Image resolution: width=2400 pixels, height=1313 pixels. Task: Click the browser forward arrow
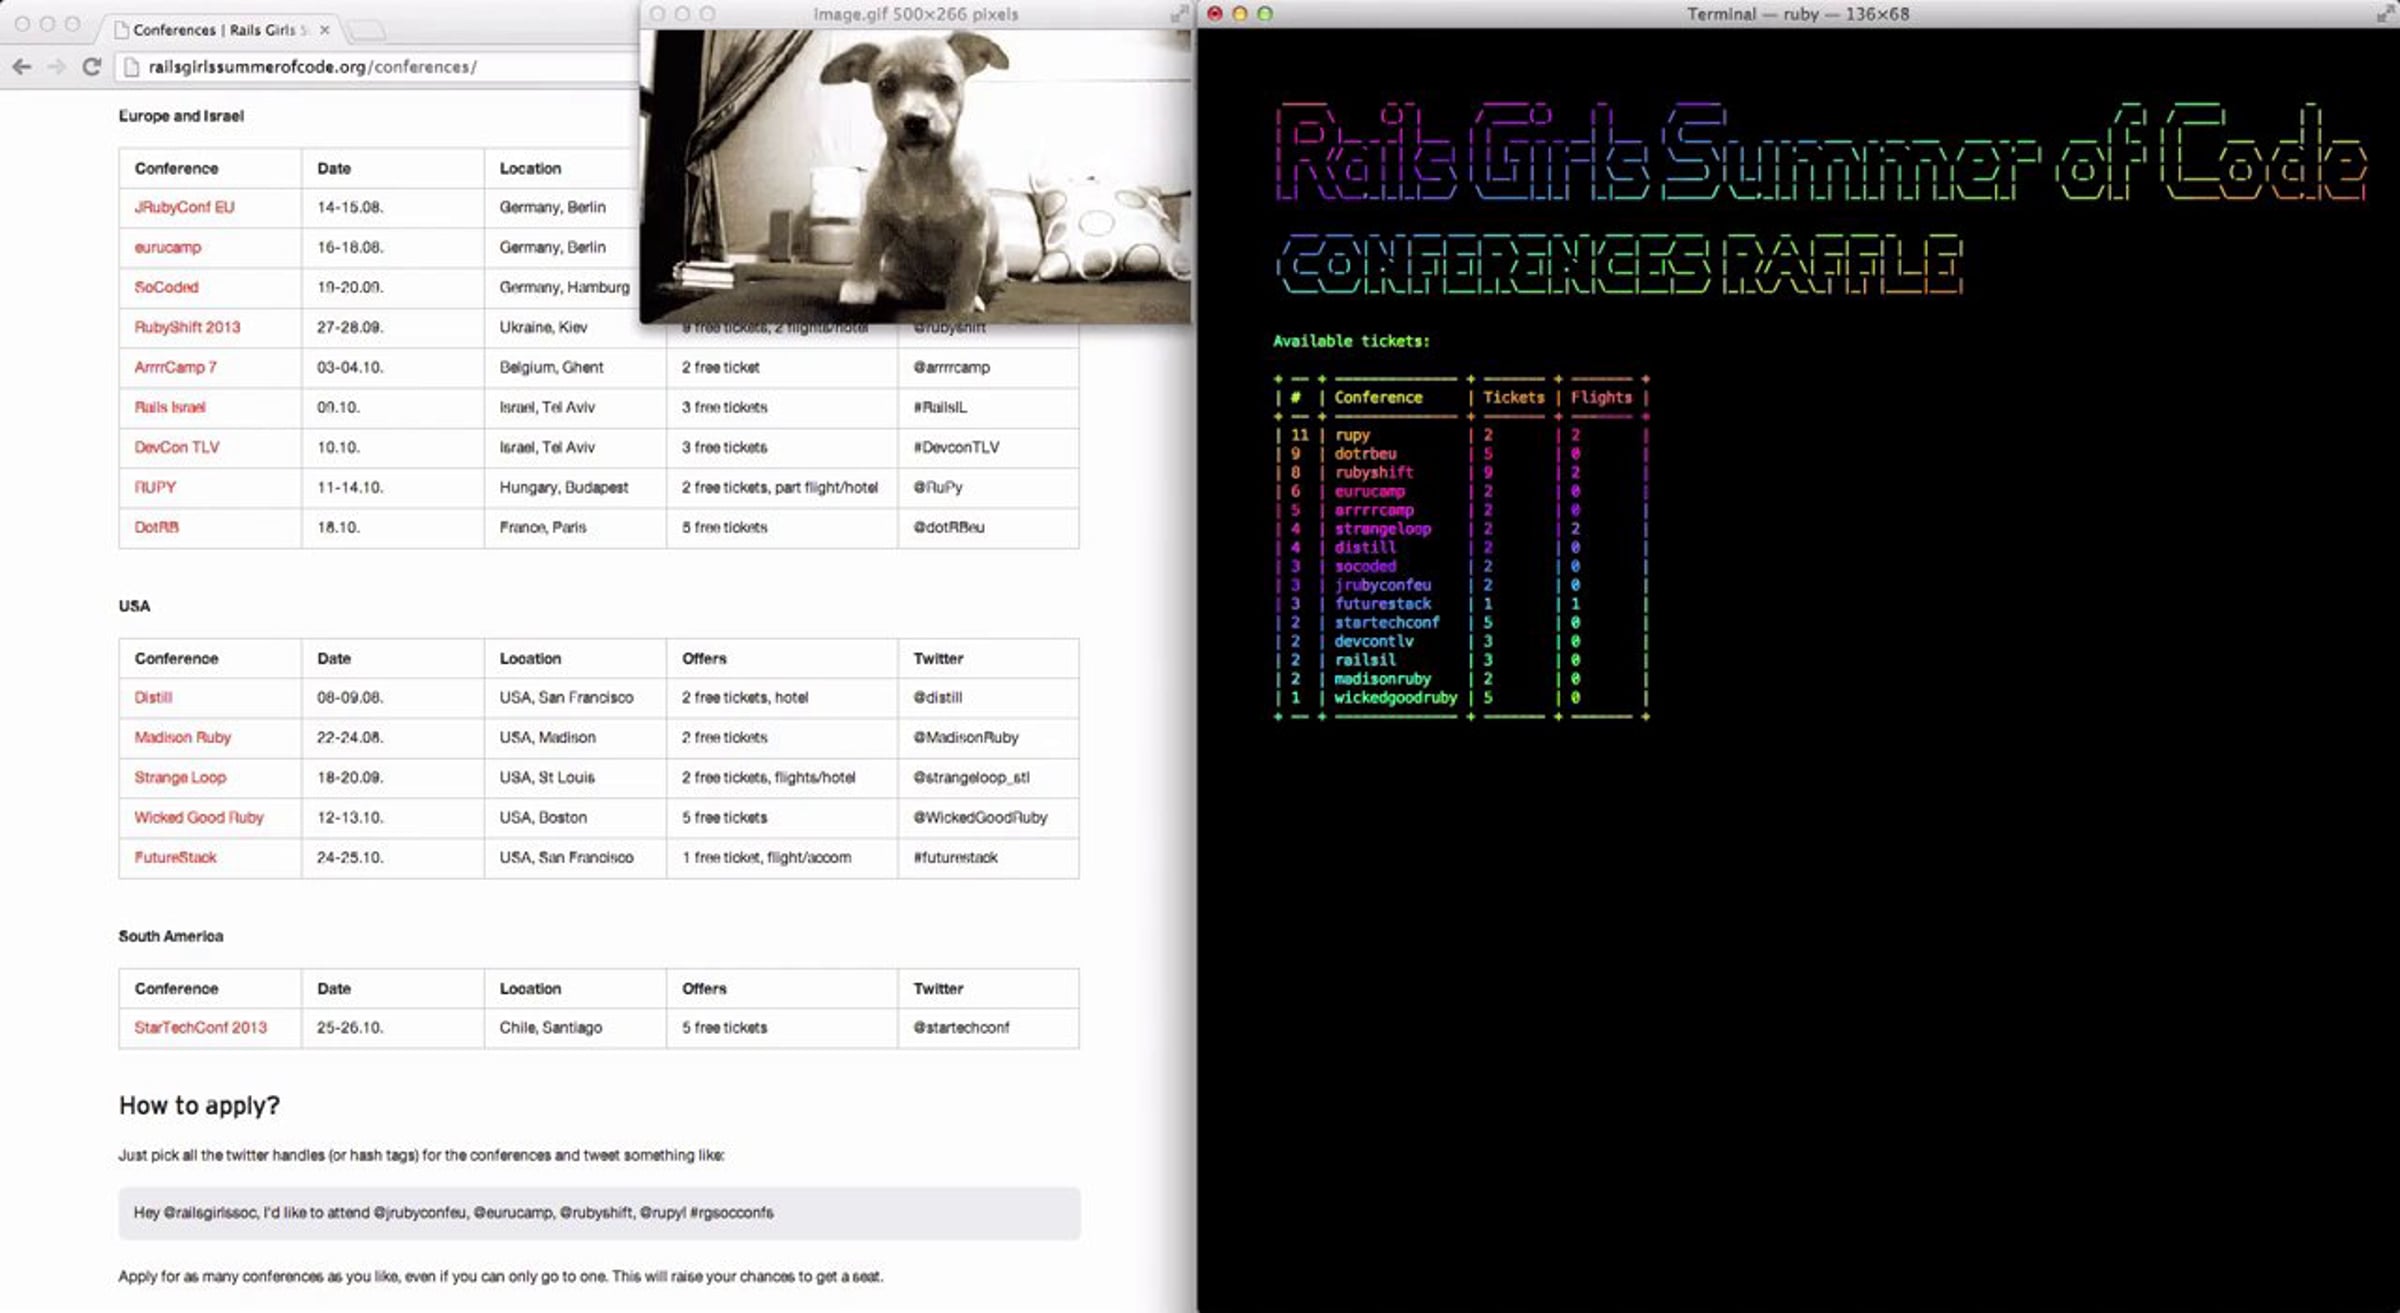pyautogui.click(x=57, y=67)
